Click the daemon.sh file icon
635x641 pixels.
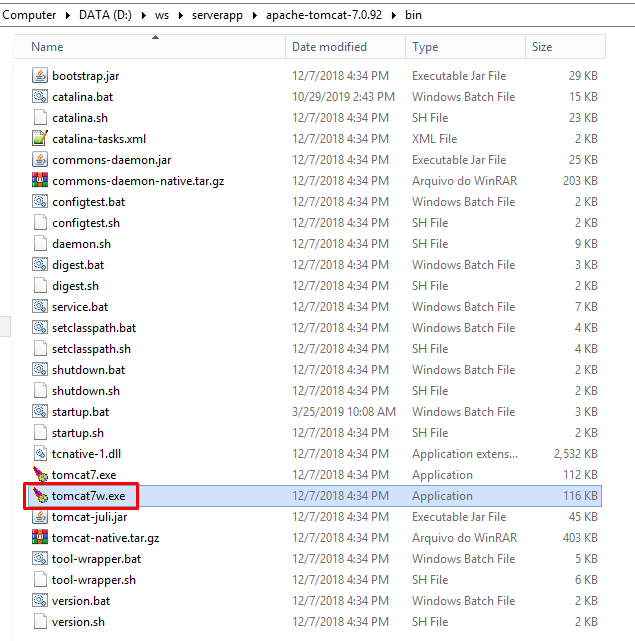coord(40,244)
